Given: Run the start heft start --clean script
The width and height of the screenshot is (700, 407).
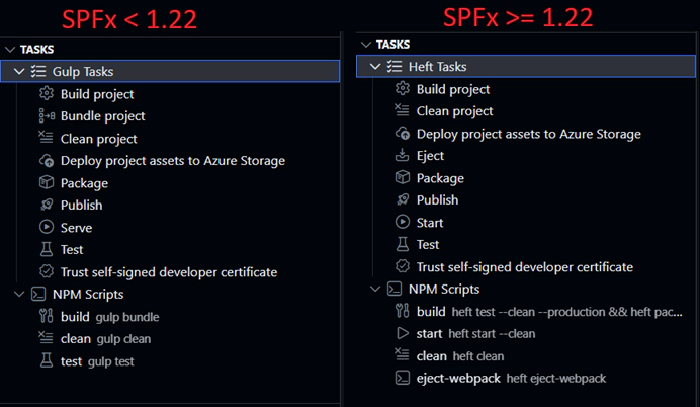Looking at the screenshot, I should coord(476,333).
